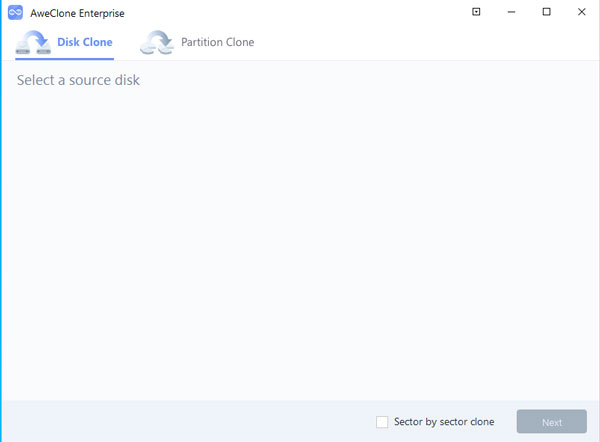Select the Disk Clone tab icon
600x442 pixels.
pos(33,42)
